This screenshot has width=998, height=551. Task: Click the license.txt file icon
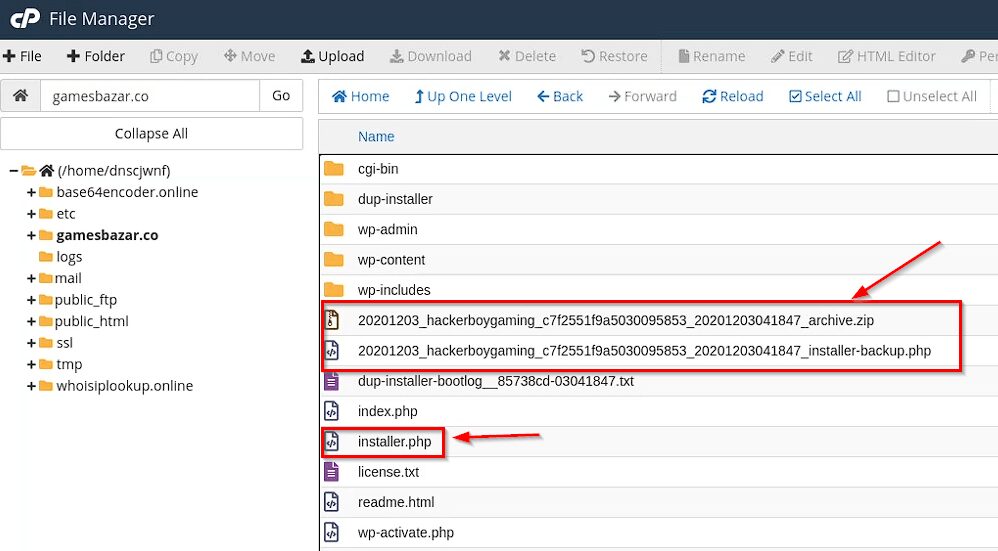[x=332, y=471]
